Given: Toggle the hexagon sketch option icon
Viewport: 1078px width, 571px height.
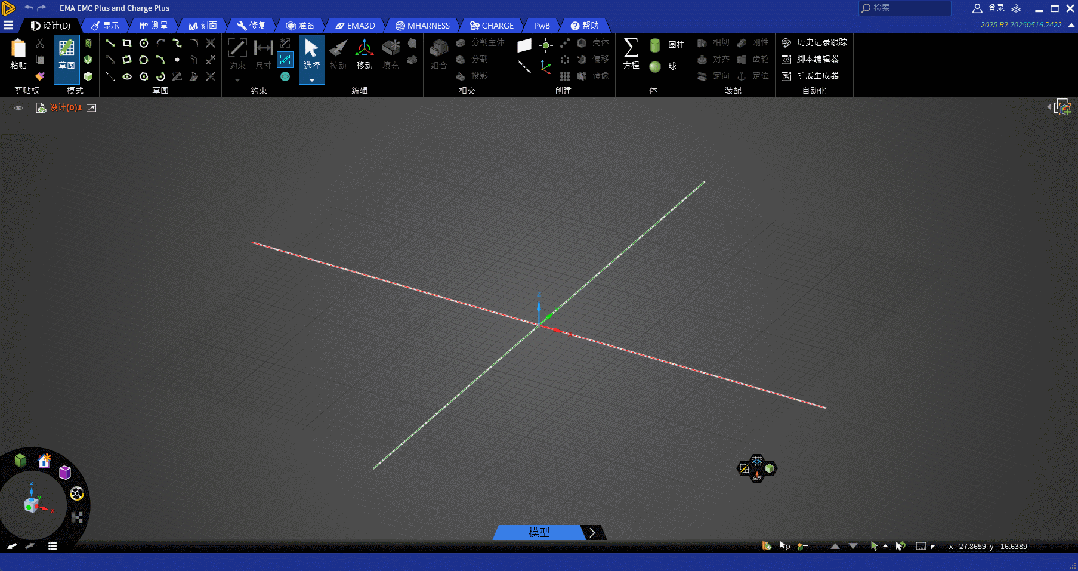Looking at the screenshot, I should (x=285, y=76).
